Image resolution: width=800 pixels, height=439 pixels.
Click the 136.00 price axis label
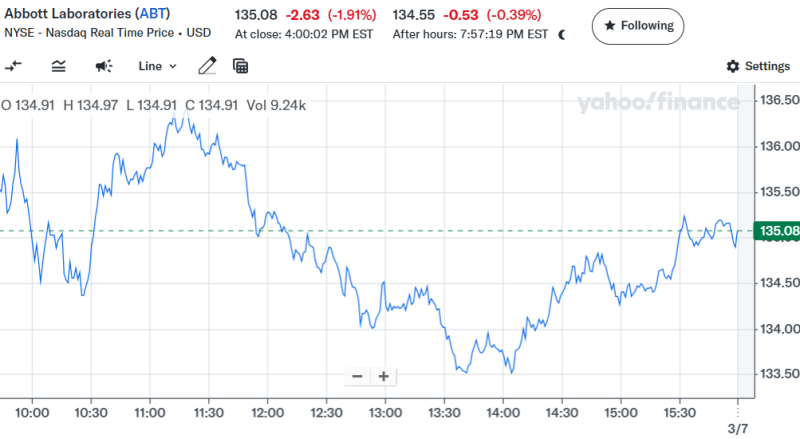tap(779, 146)
